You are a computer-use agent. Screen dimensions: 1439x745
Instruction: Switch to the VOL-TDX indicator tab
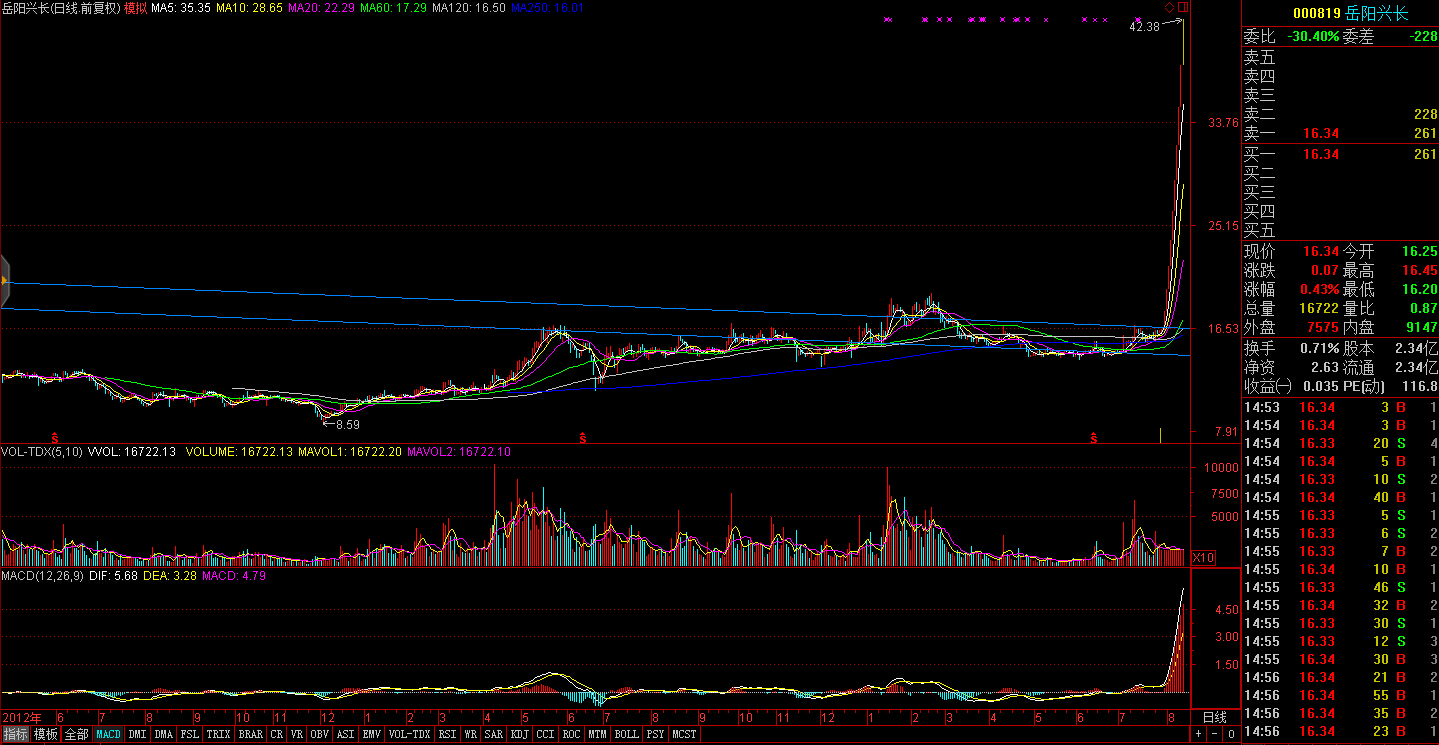[410, 734]
